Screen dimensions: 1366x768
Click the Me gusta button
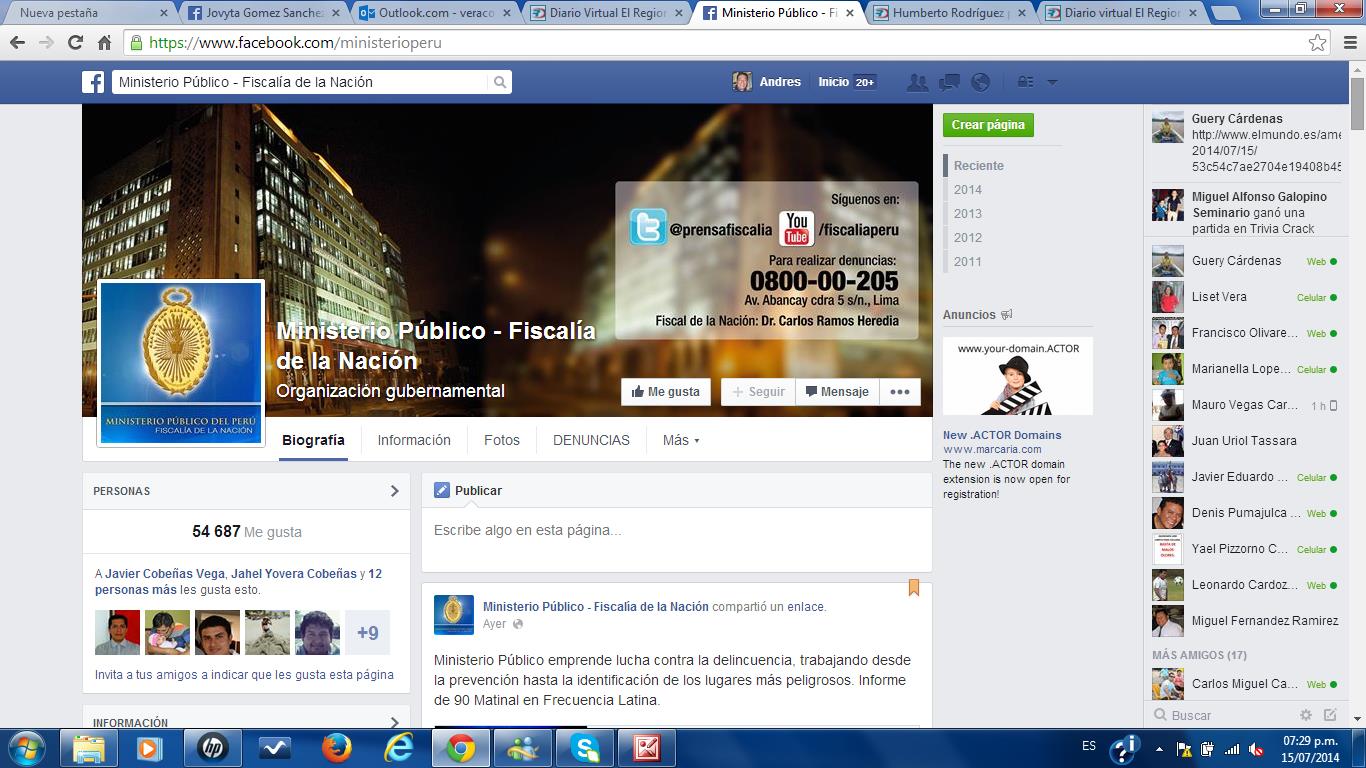(x=666, y=392)
